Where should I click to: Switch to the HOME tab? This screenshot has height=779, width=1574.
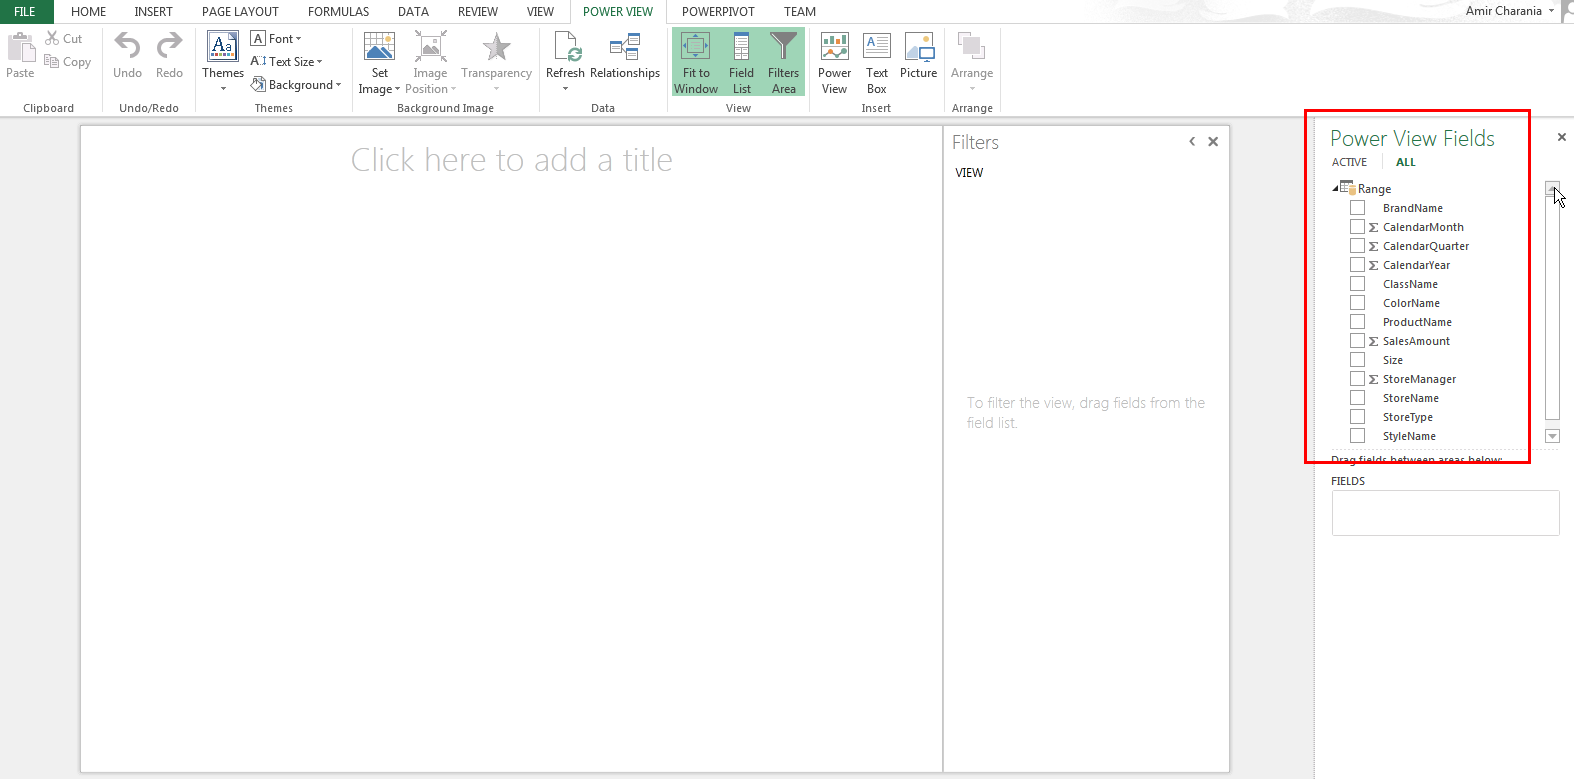[88, 12]
